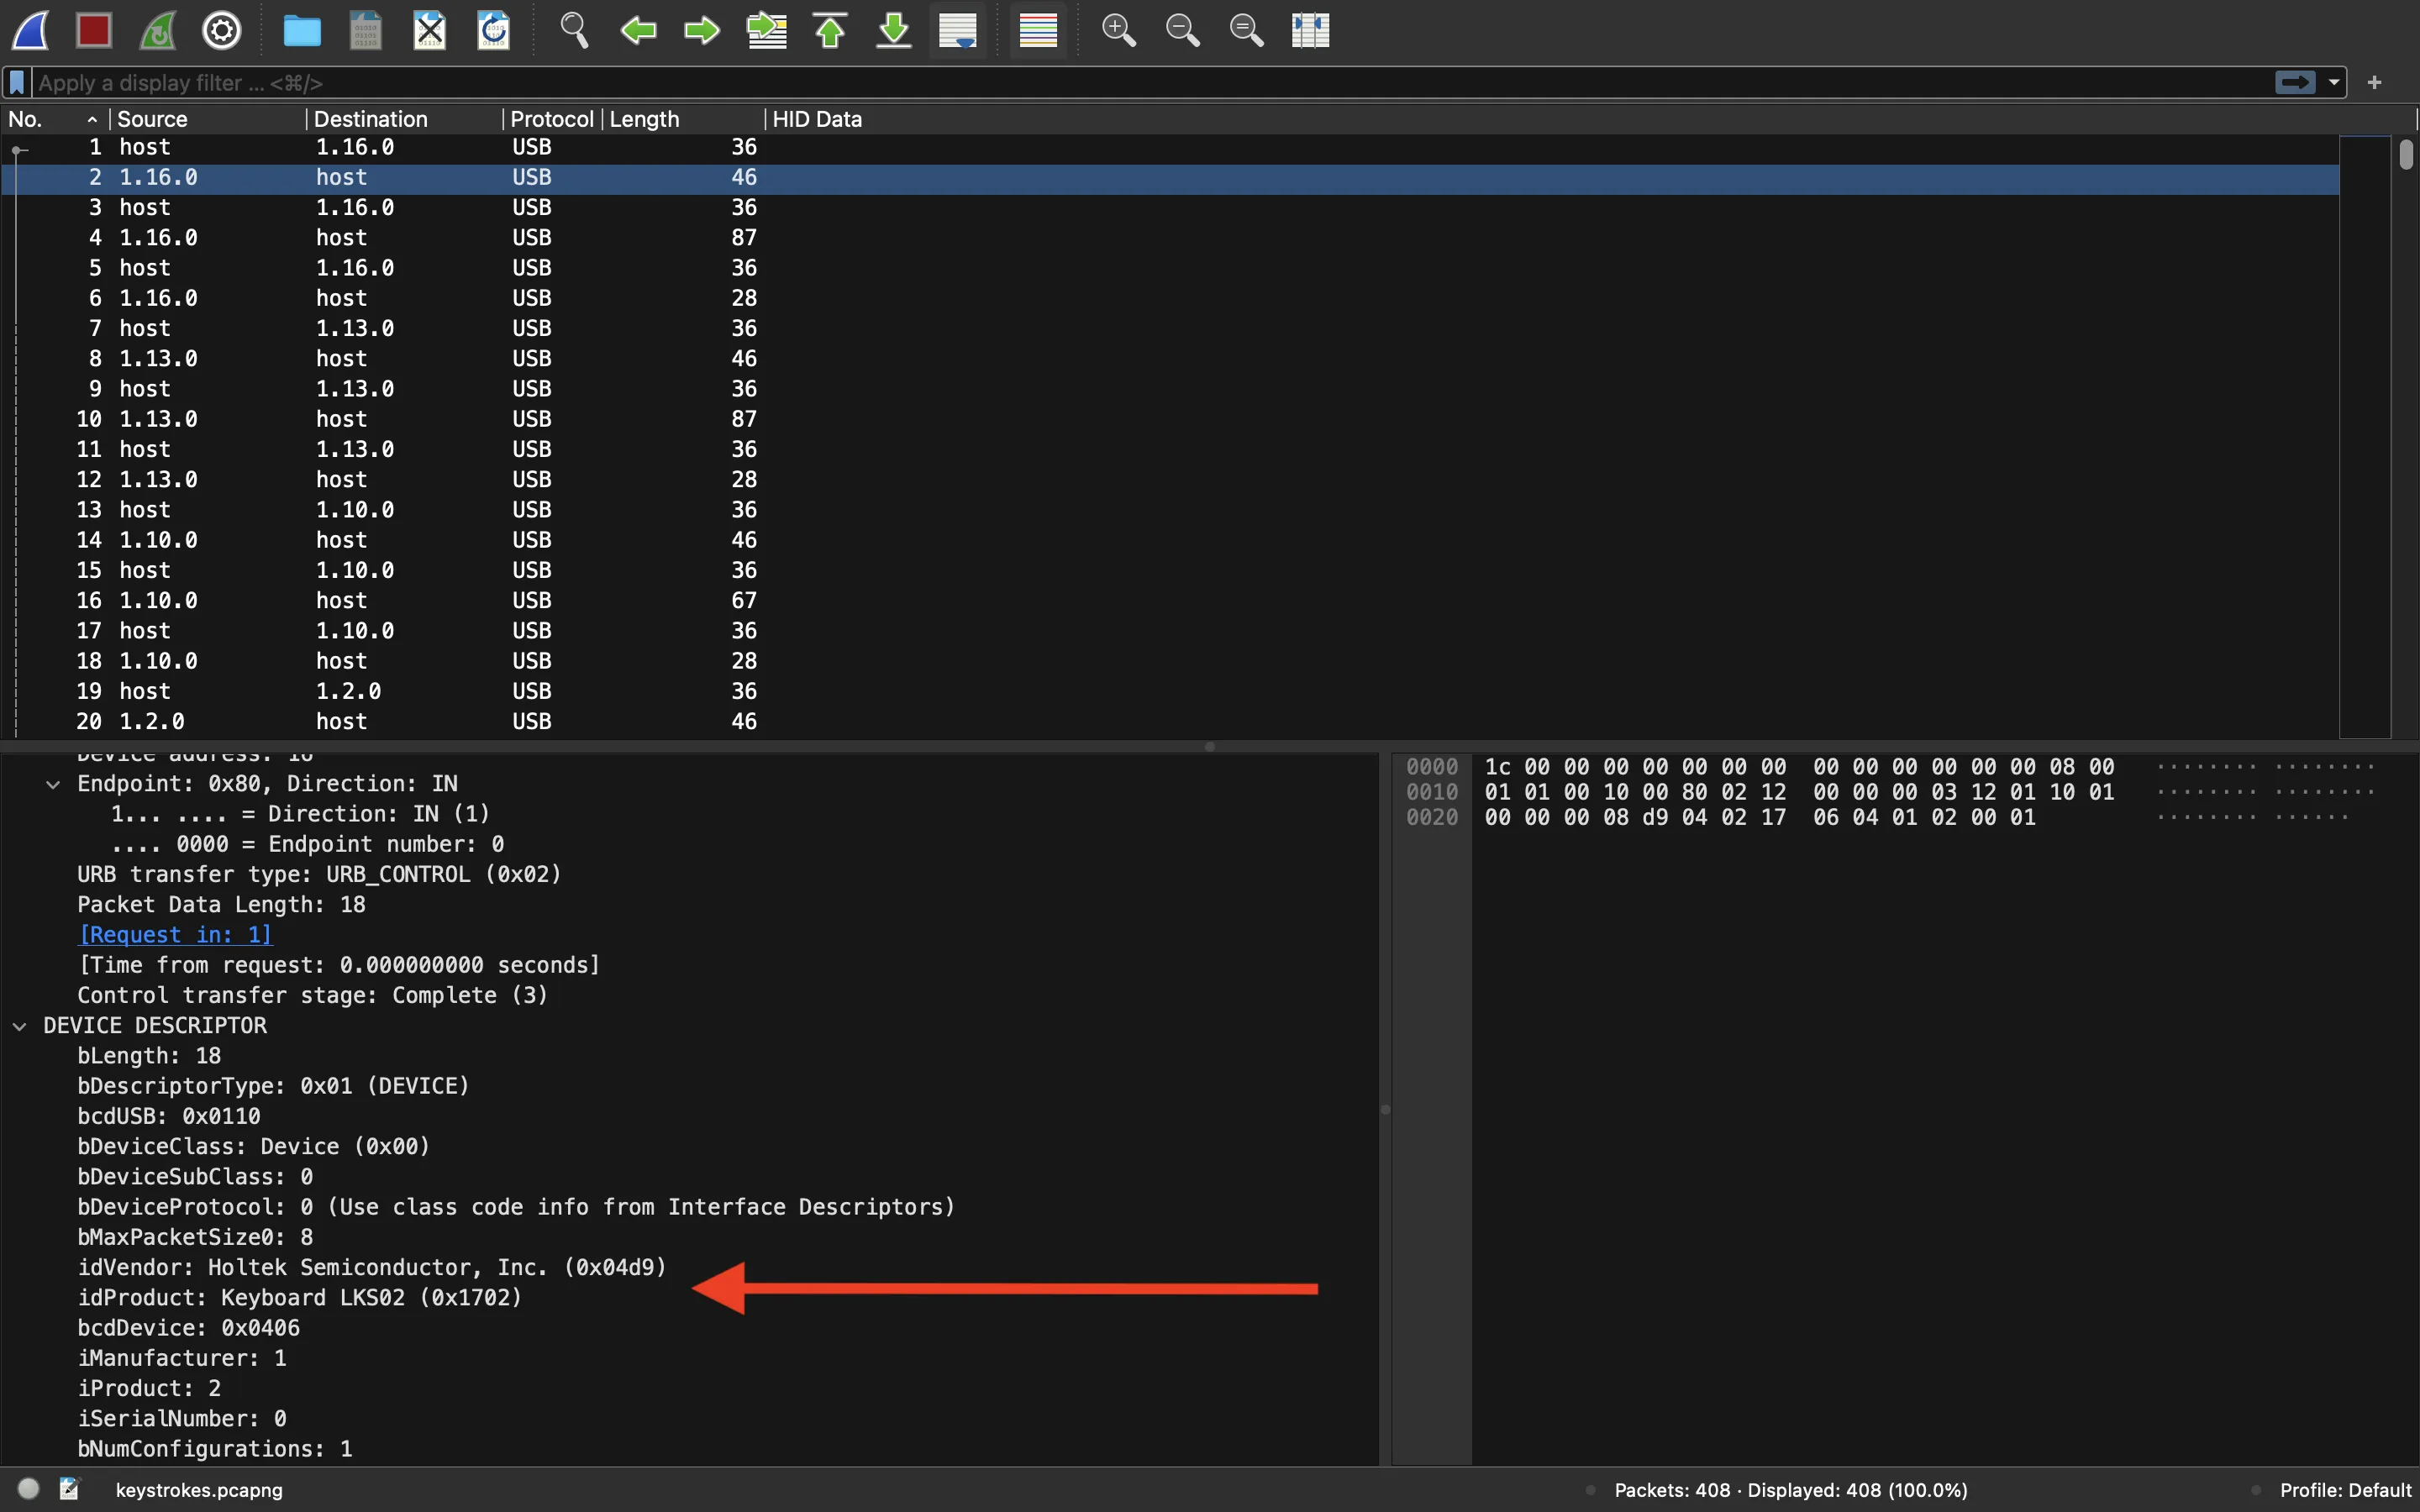The image size is (2420, 1512).
Task: Click the display filter input field
Action: (x=1150, y=82)
